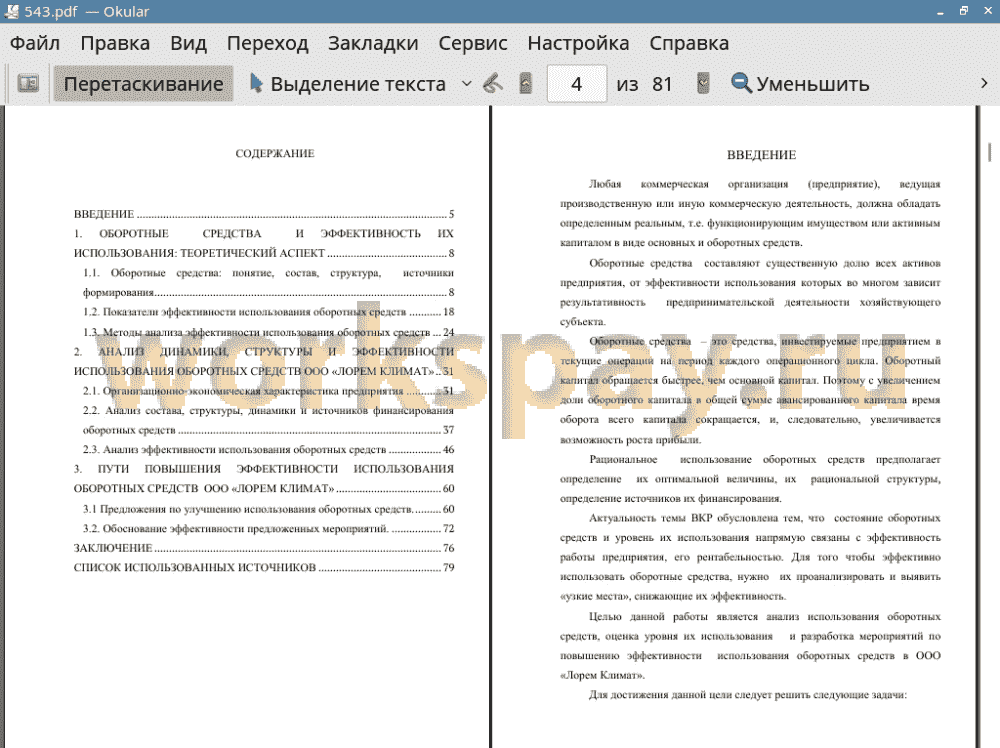Click contents entry '3.2. Обоснование эффективности'

[x=268, y=529]
